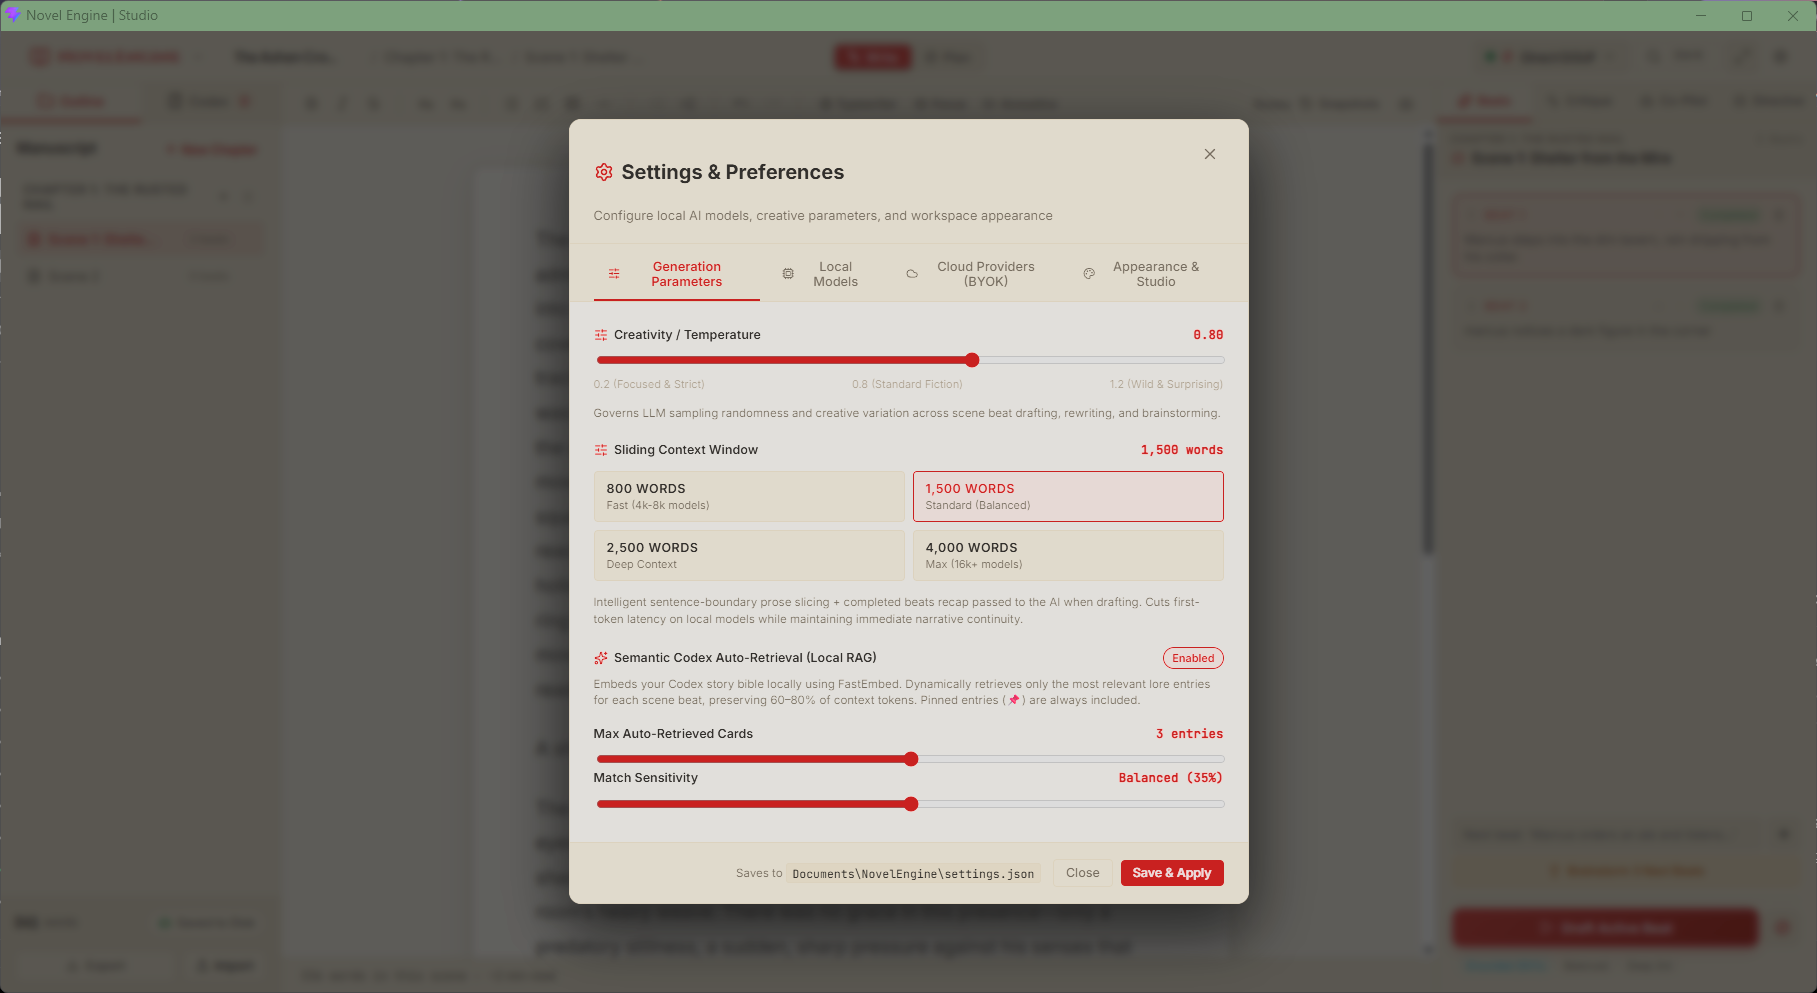1817x993 pixels.
Task: Click the sliders icon next to Sliding Context Window
Action: coord(601,450)
